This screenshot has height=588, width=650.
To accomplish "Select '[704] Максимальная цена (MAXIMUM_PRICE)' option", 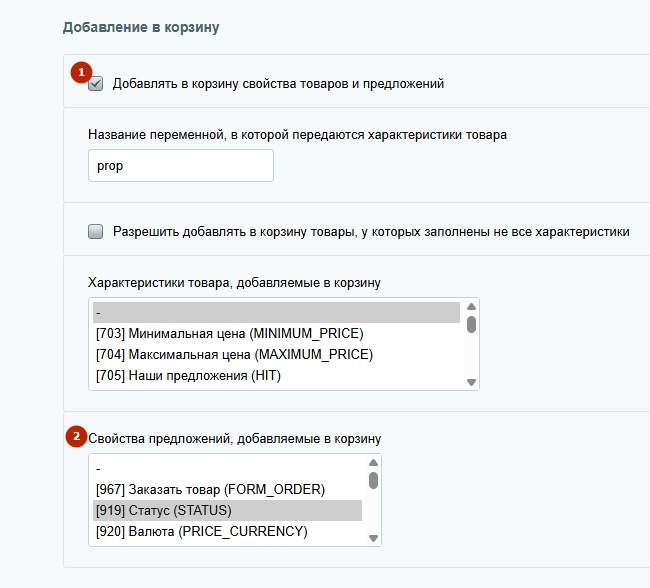I will [x=232, y=354].
